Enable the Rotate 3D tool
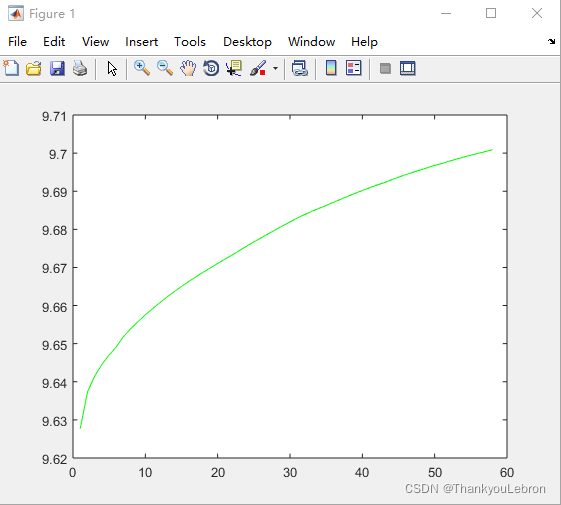 (x=211, y=68)
